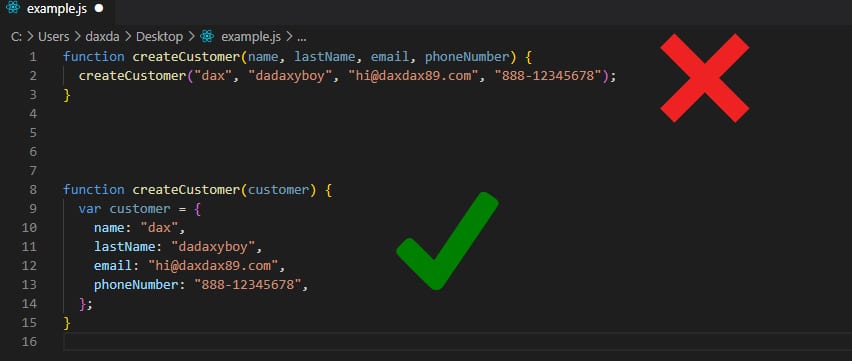Click closing brace on line 3
Image resolution: width=852 pixels, height=361 pixels.
[x=67, y=95]
